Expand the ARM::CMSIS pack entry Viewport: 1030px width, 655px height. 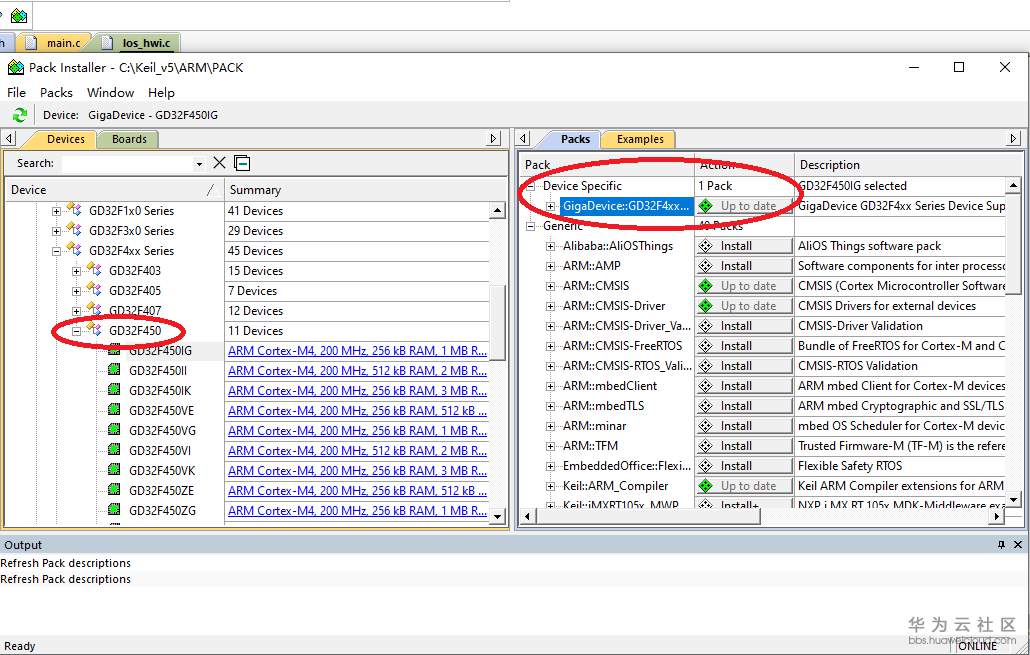(550, 286)
